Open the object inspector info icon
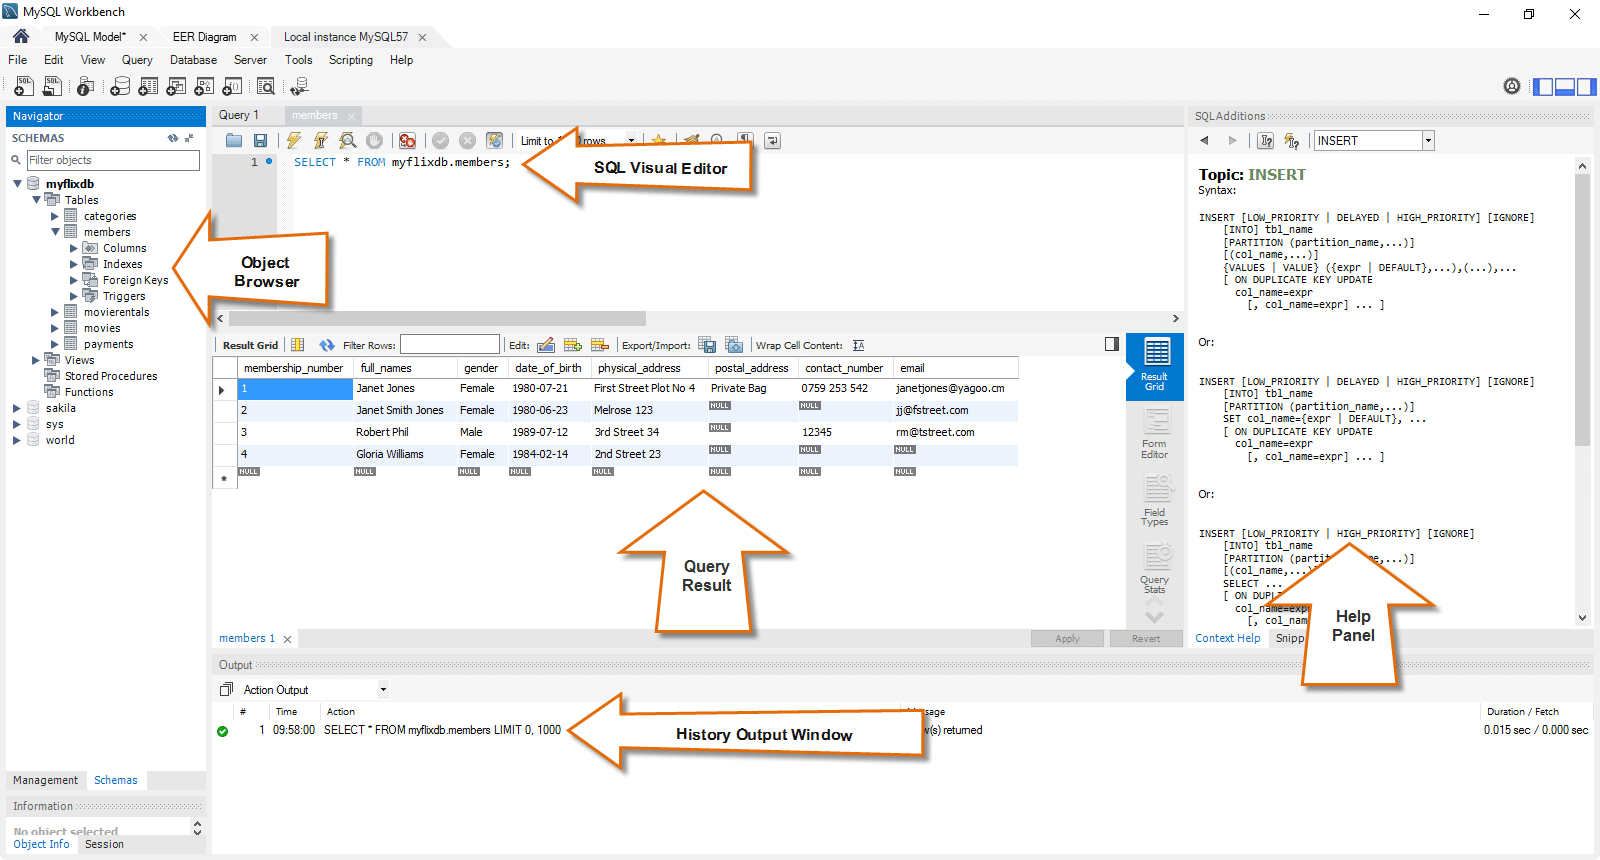Image resolution: width=1600 pixels, height=860 pixels. pyautogui.click(x=86, y=87)
